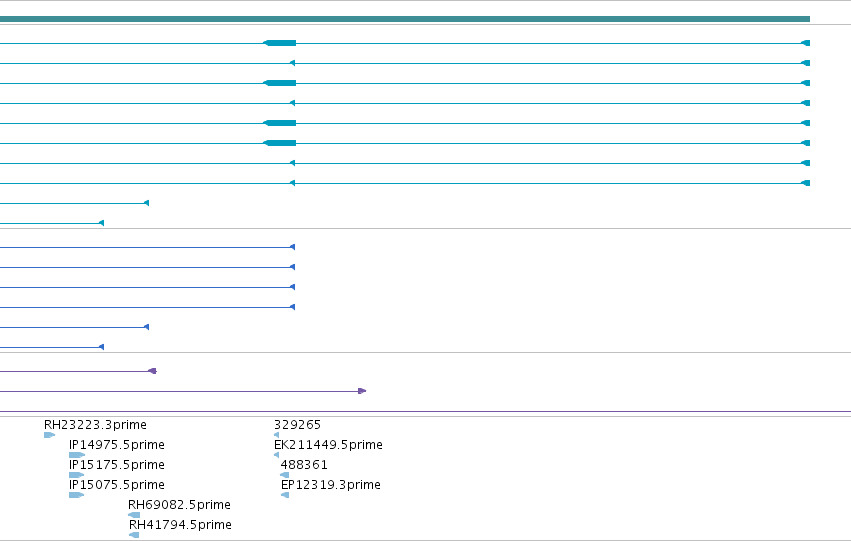Select the EK211449.5prime label
The height and width of the screenshot is (541, 851).
pos(328,444)
